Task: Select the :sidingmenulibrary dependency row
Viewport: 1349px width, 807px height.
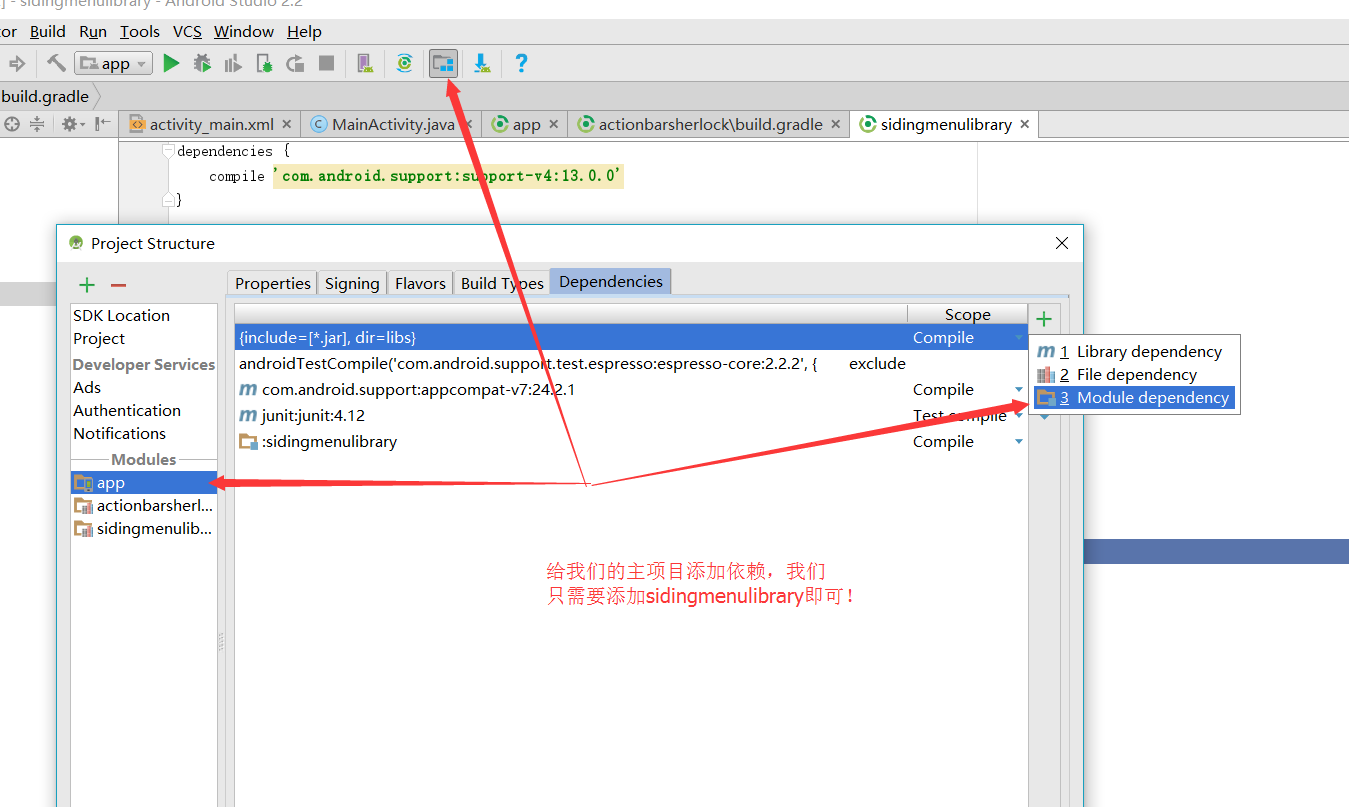Action: [631, 441]
